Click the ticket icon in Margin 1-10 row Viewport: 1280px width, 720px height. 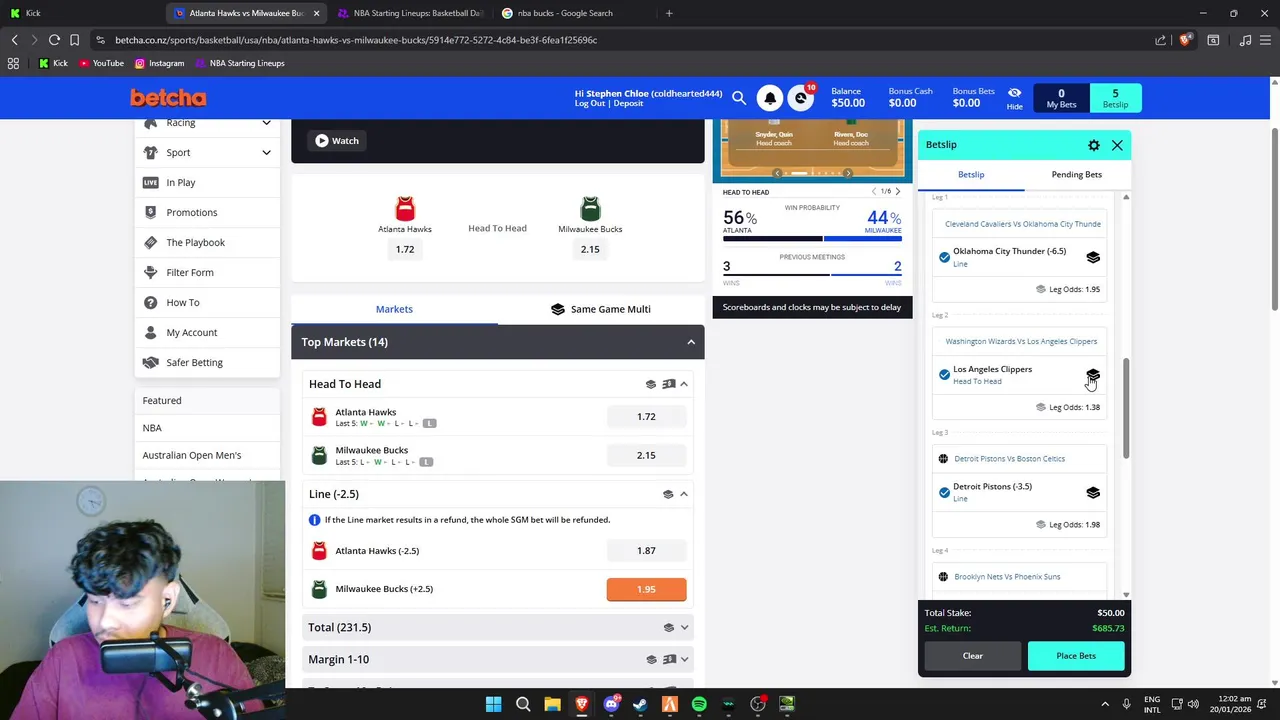(669, 660)
